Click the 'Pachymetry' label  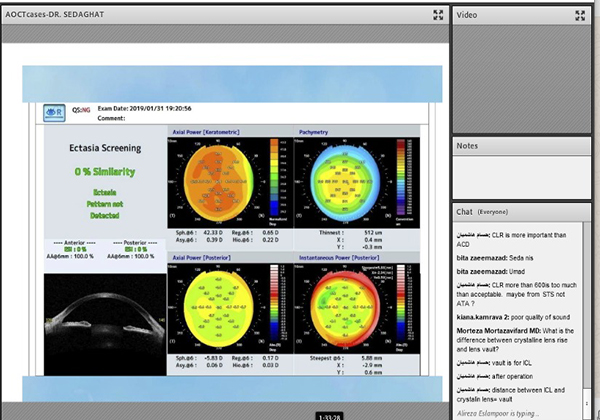point(313,132)
